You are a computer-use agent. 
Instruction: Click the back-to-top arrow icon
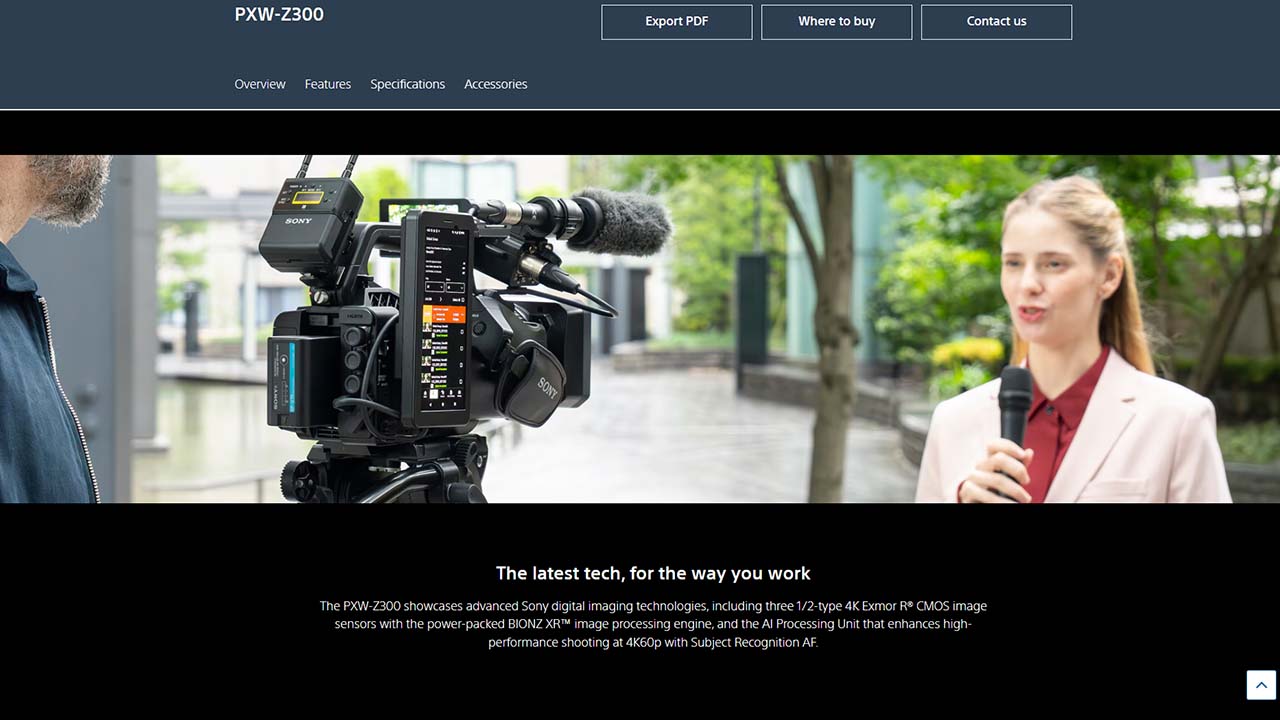point(1261,685)
